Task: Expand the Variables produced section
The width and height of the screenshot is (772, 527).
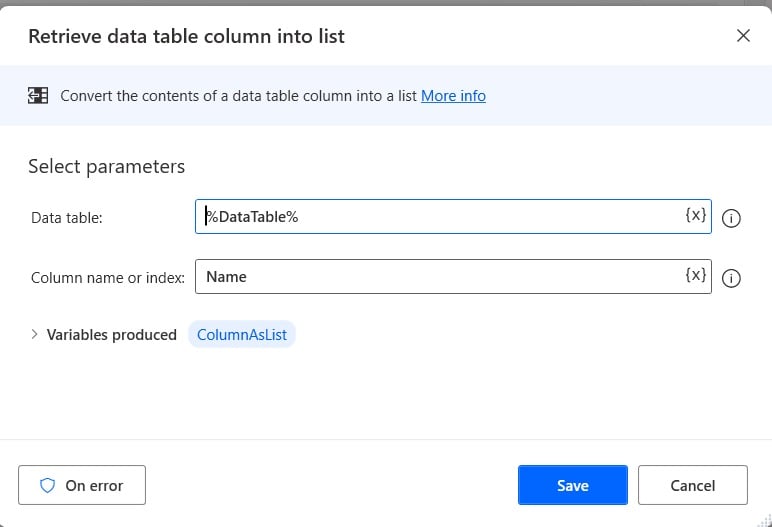Action: coord(34,334)
